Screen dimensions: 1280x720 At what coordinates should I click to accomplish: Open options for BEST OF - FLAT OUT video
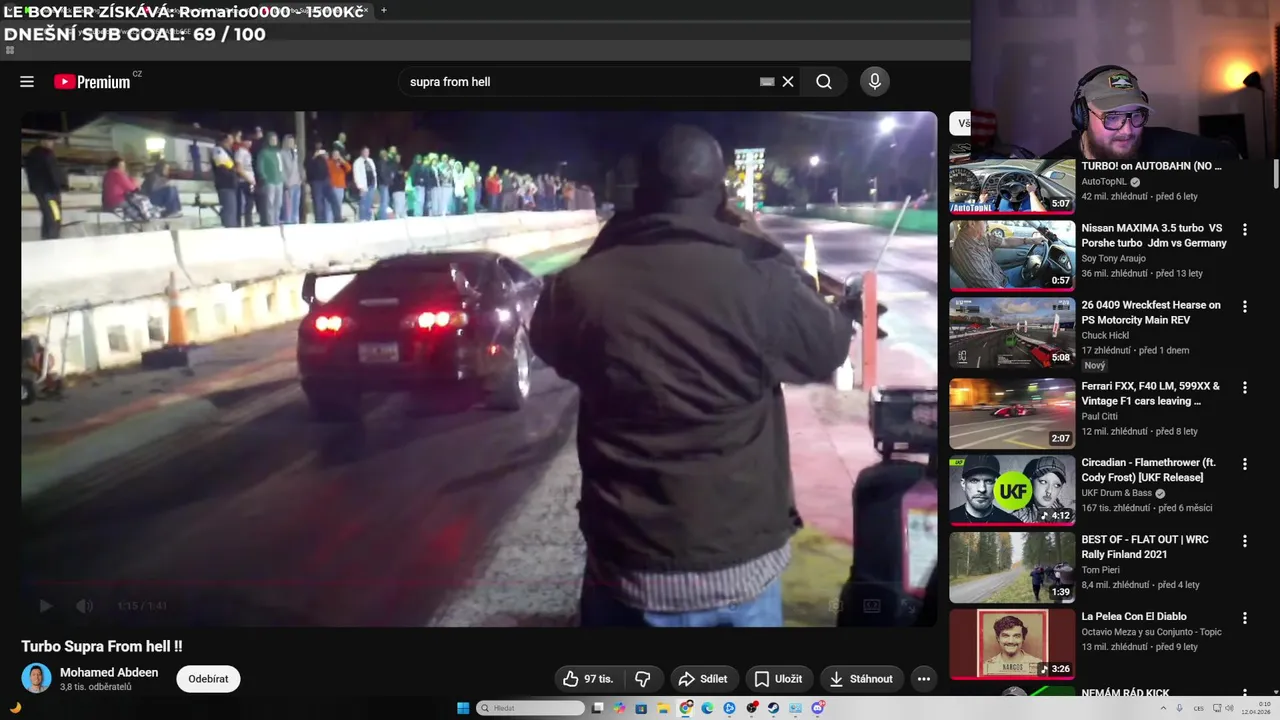[x=1245, y=541]
